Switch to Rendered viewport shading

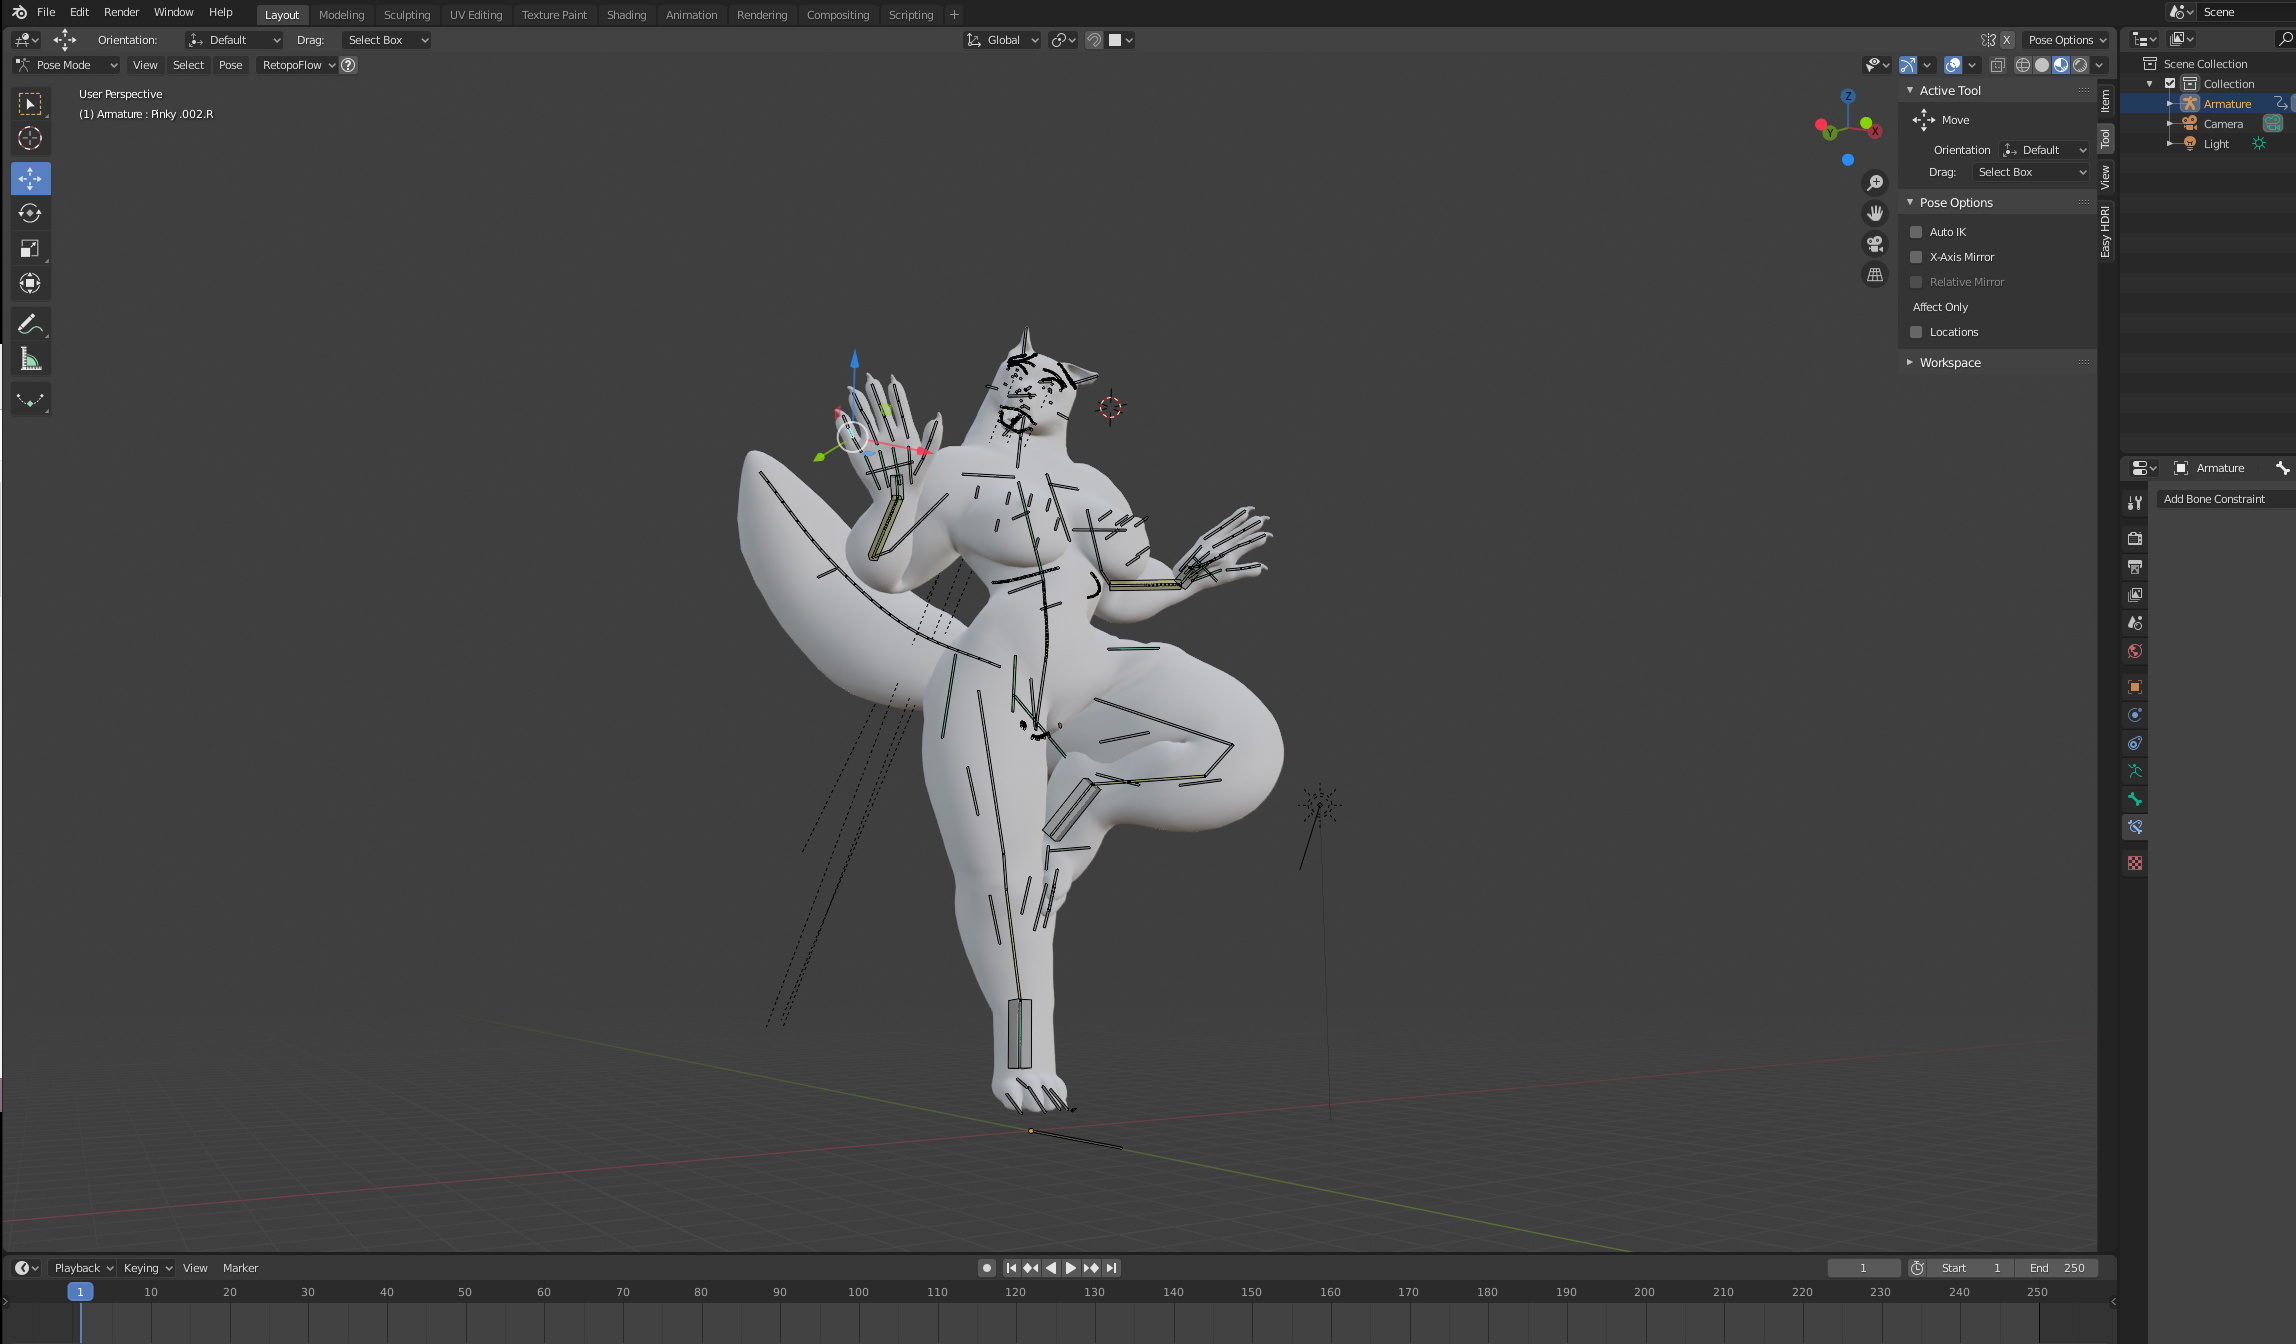click(2080, 65)
